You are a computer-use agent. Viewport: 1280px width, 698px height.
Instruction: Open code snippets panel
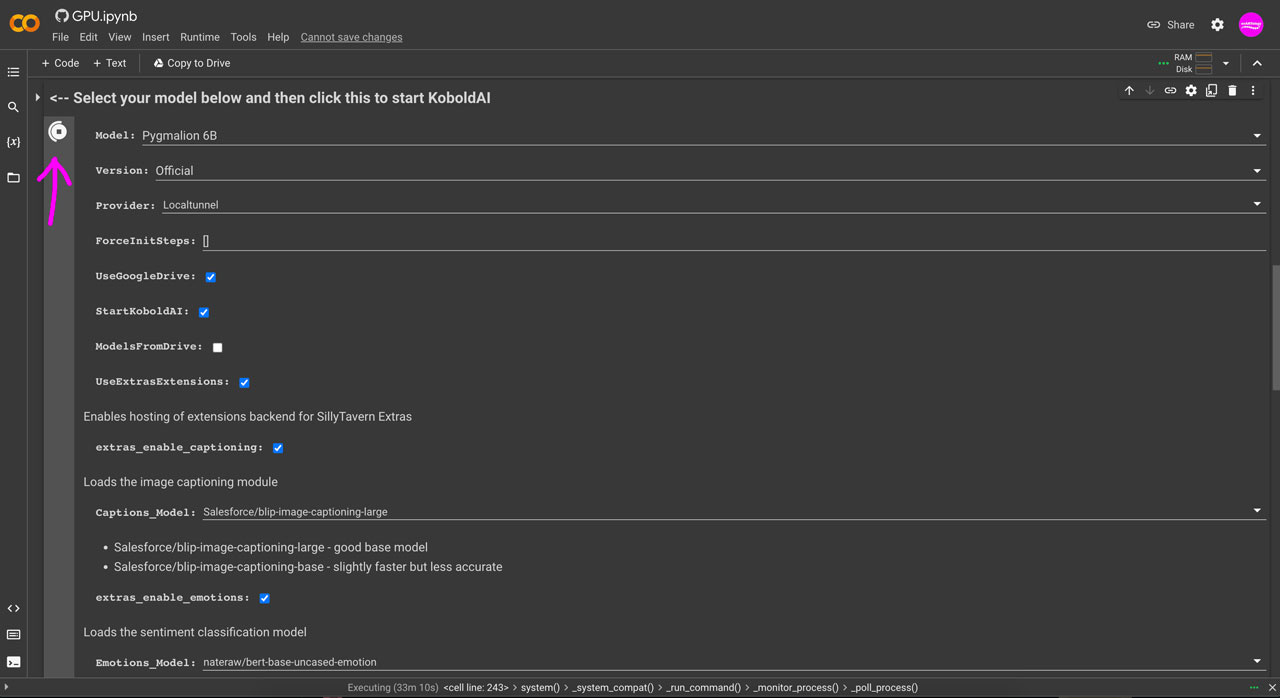click(x=13, y=608)
